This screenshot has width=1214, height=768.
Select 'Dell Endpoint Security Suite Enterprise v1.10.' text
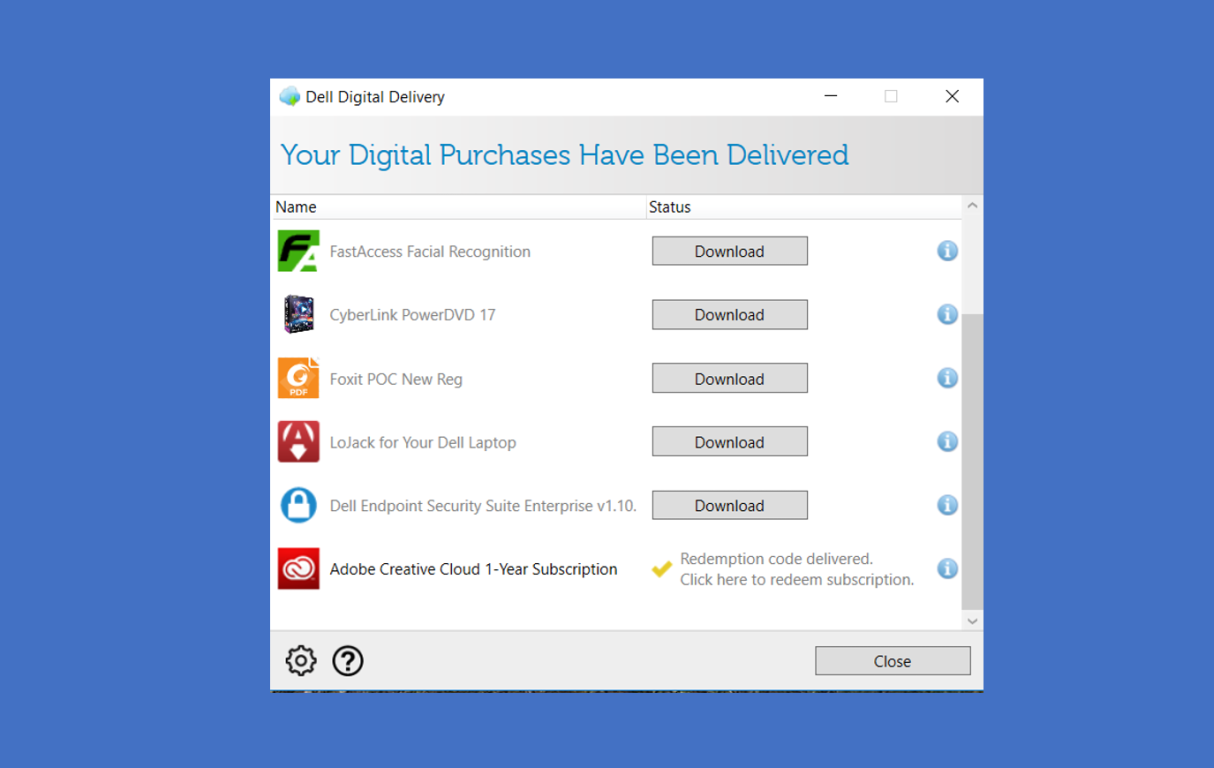483,506
